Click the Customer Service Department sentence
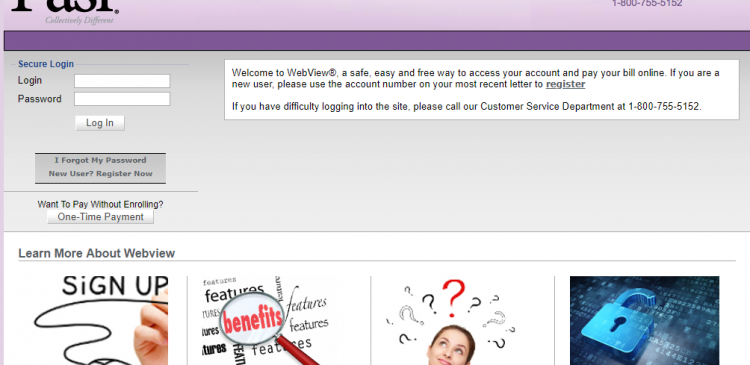The height and width of the screenshot is (365, 750). [466, 106]
